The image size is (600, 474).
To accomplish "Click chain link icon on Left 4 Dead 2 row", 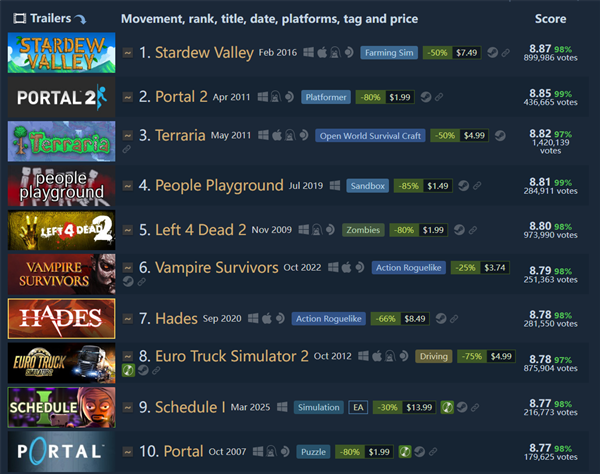I will tap(473, 230).
